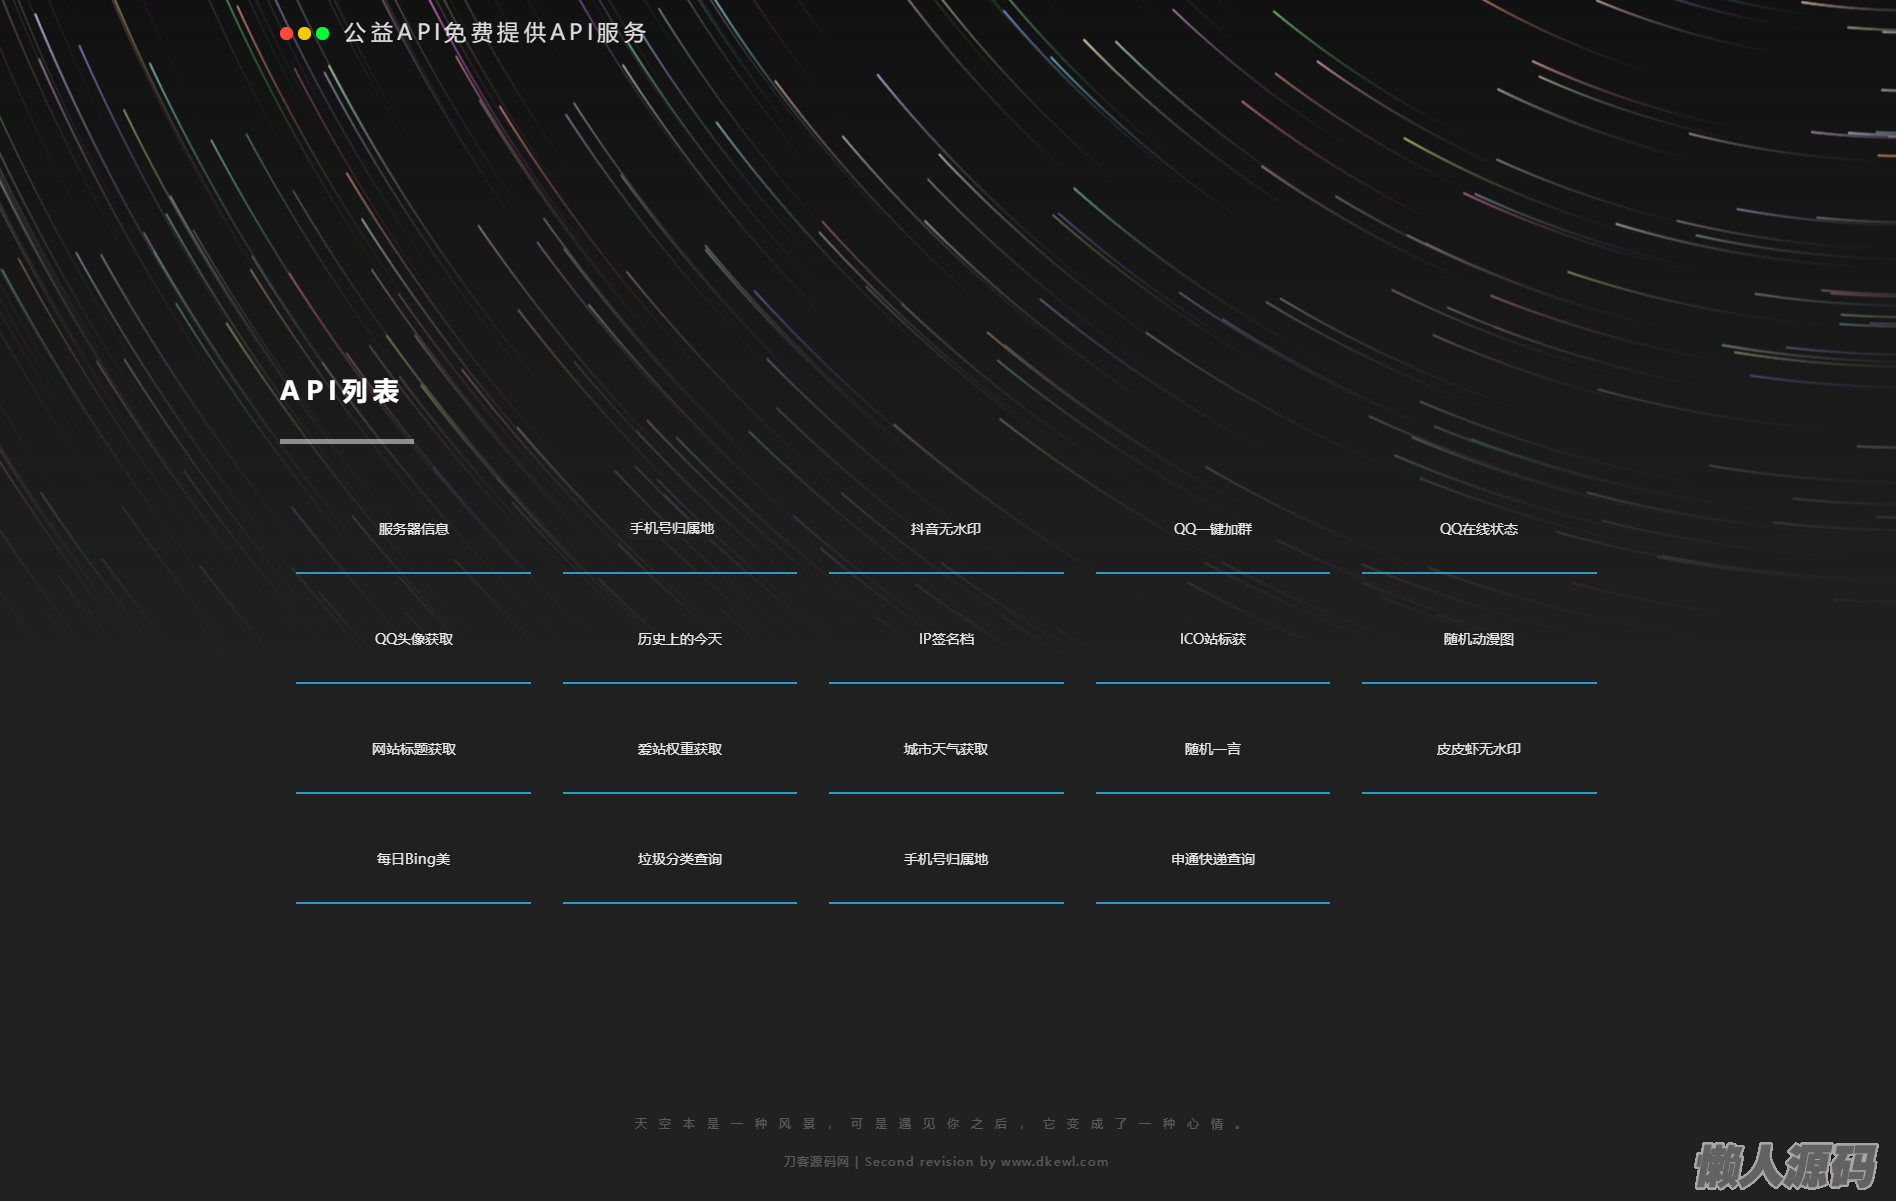Click the 历史上的今天 API entry
The width and height of the screenshot is (1896, 1201).
[x=680, y=639]
